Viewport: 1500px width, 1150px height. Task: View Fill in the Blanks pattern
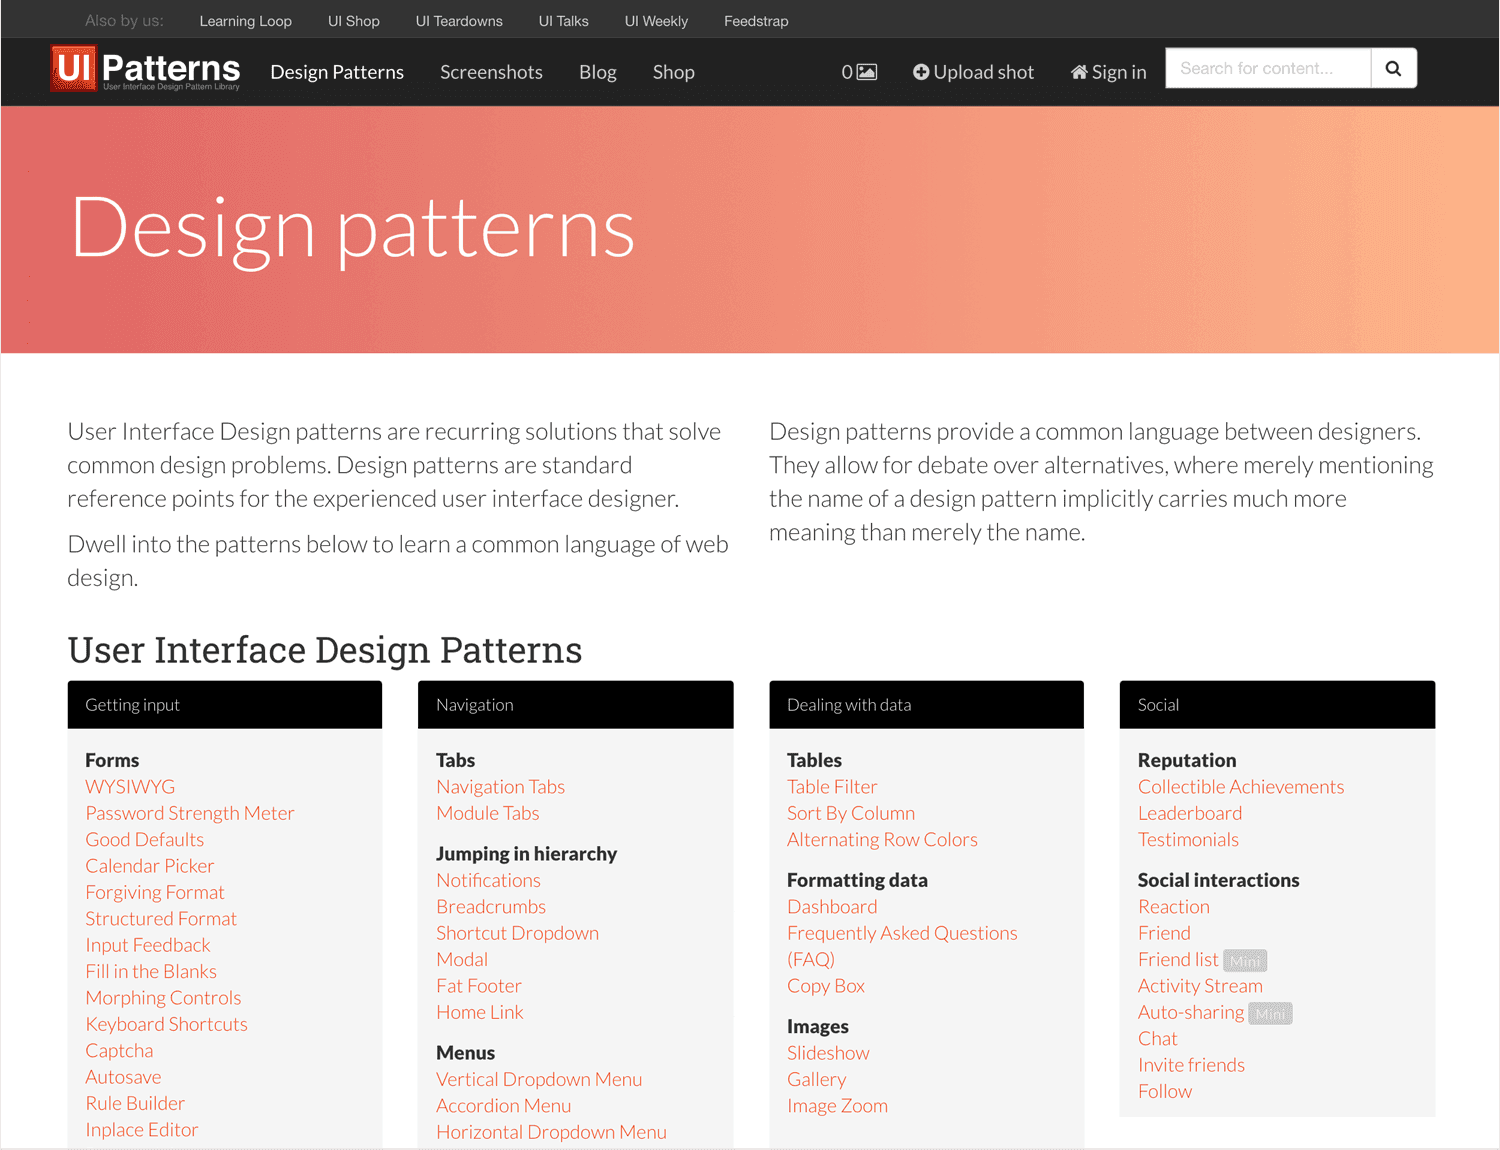[151, 971]
